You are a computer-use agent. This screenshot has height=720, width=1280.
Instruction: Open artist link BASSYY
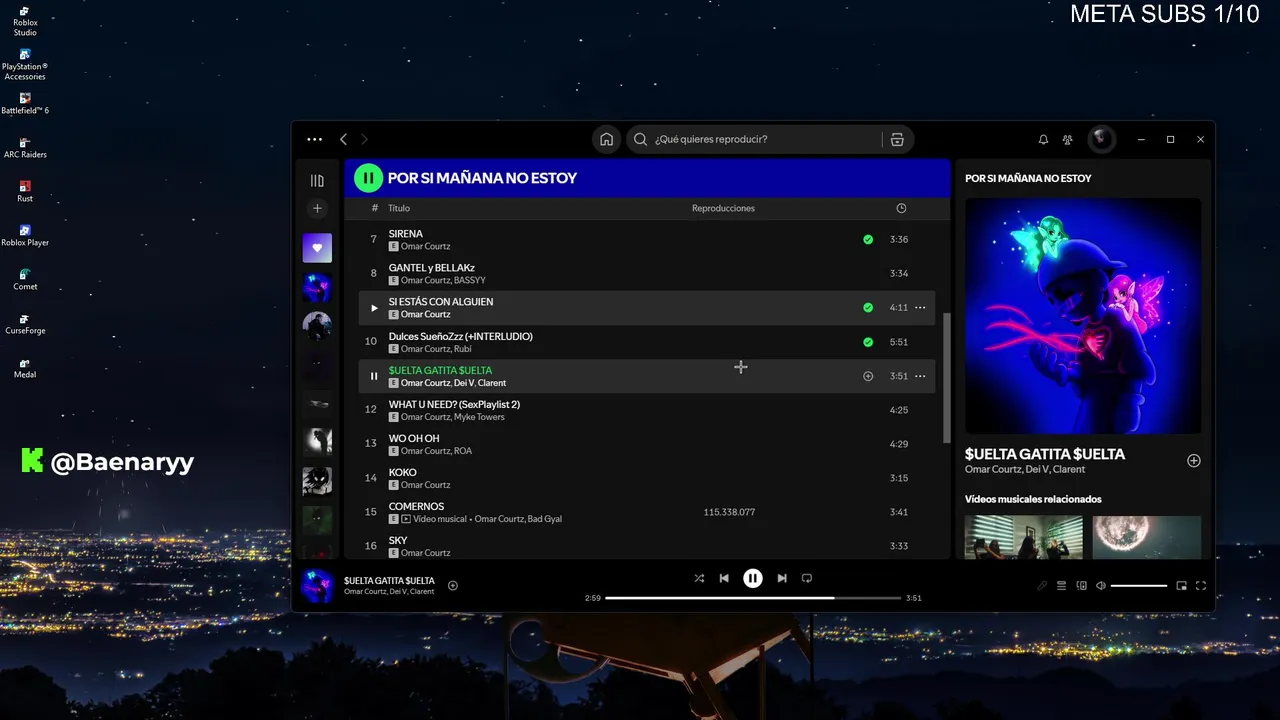tap(468, 281)
